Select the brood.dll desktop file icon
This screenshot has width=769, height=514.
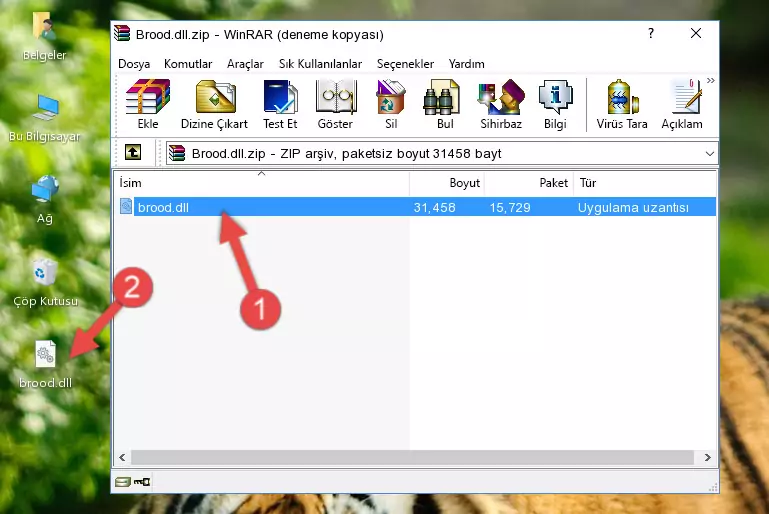(x=46, y=364)
